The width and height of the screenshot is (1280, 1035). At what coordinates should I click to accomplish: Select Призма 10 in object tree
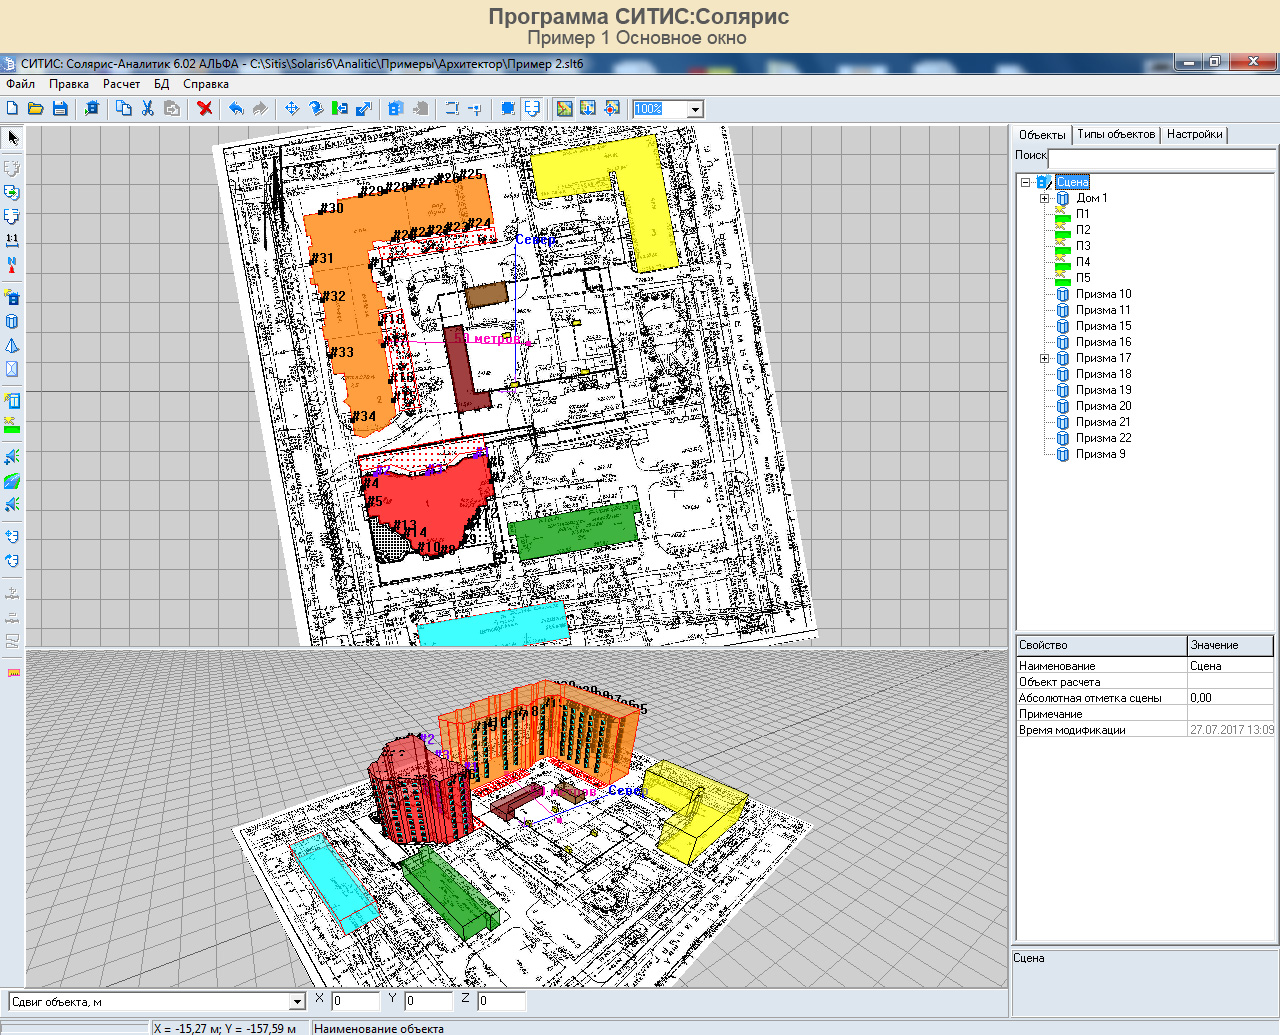point(1104,294)
